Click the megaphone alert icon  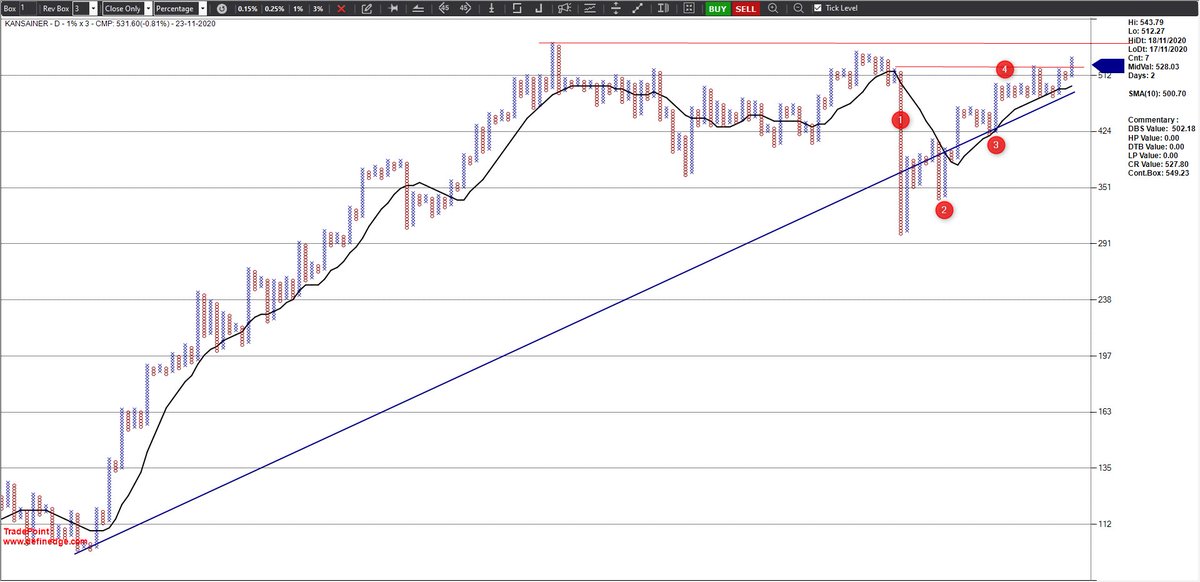click(564, 7)
